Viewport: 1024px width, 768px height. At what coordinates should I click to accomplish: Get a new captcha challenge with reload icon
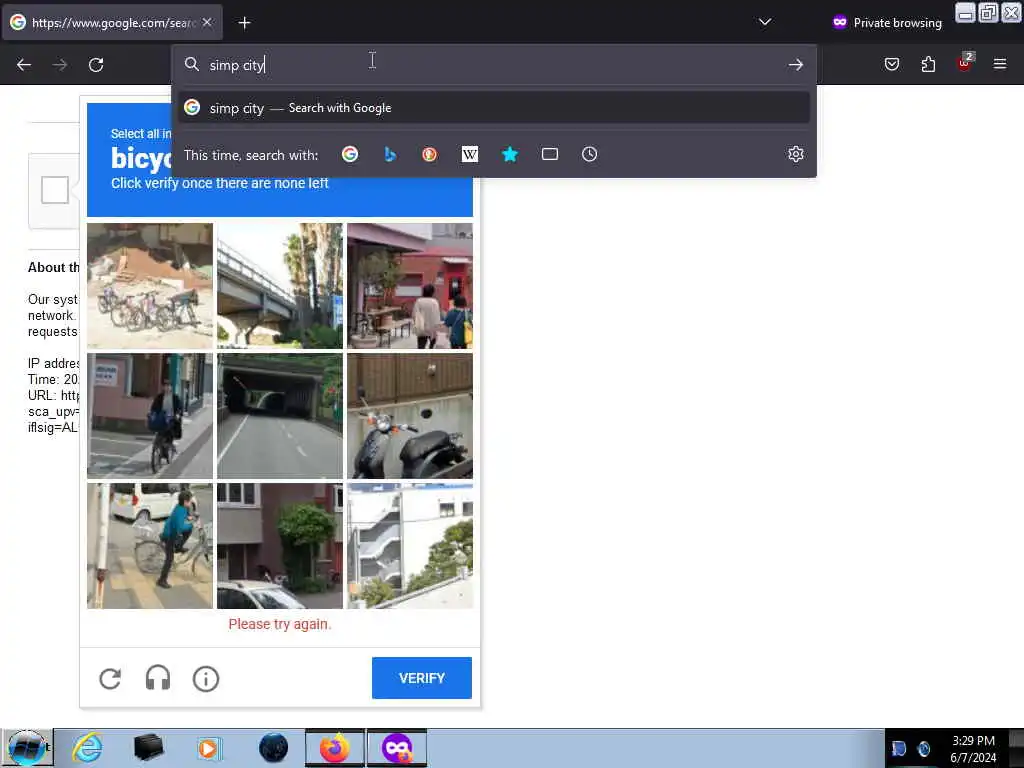click(x=110, y=679)
